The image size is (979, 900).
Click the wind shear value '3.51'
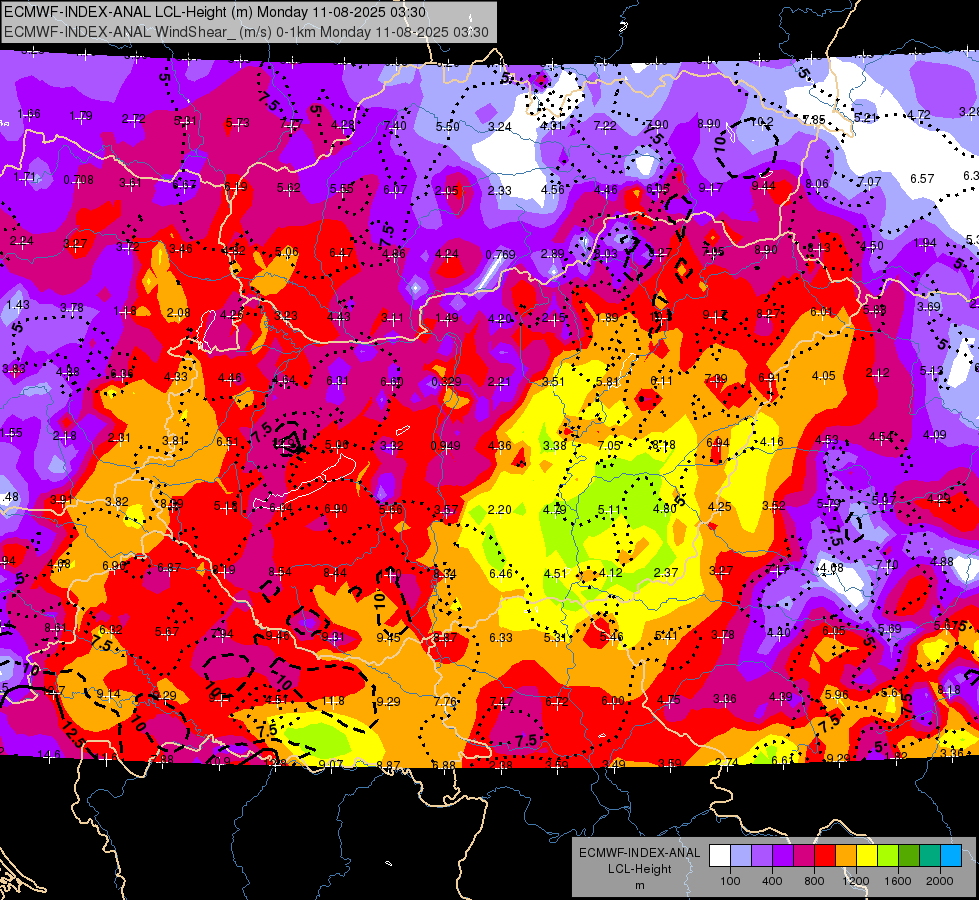click(553, 382)
